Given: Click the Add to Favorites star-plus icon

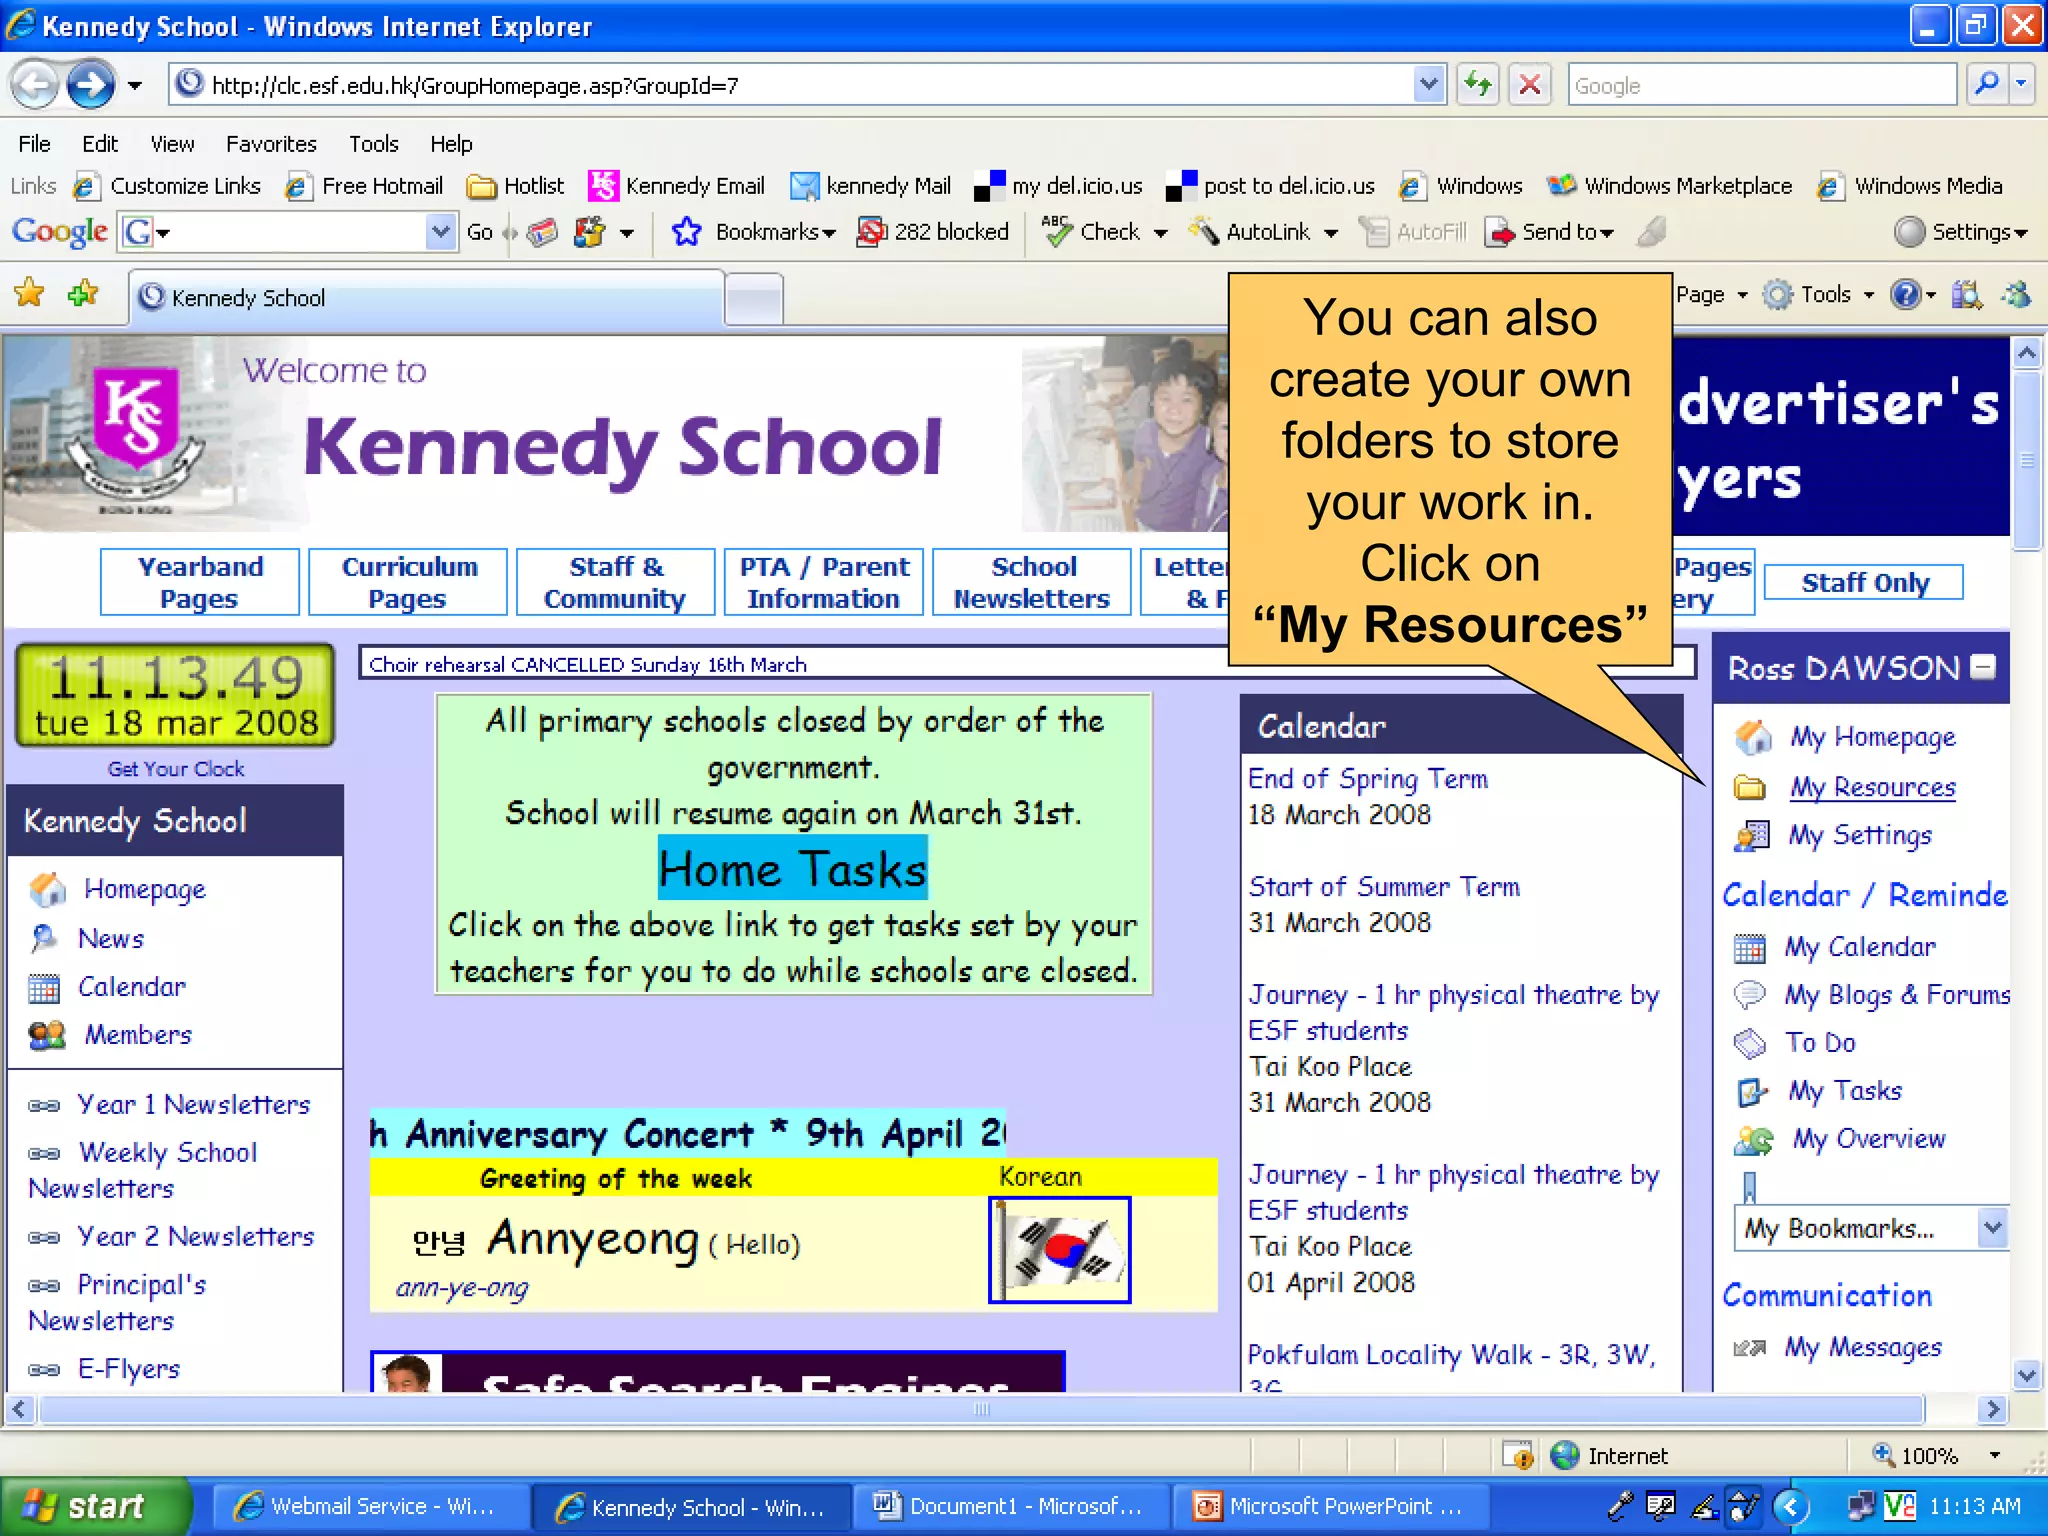Looking at the screenshot, I should coord(83,294).
